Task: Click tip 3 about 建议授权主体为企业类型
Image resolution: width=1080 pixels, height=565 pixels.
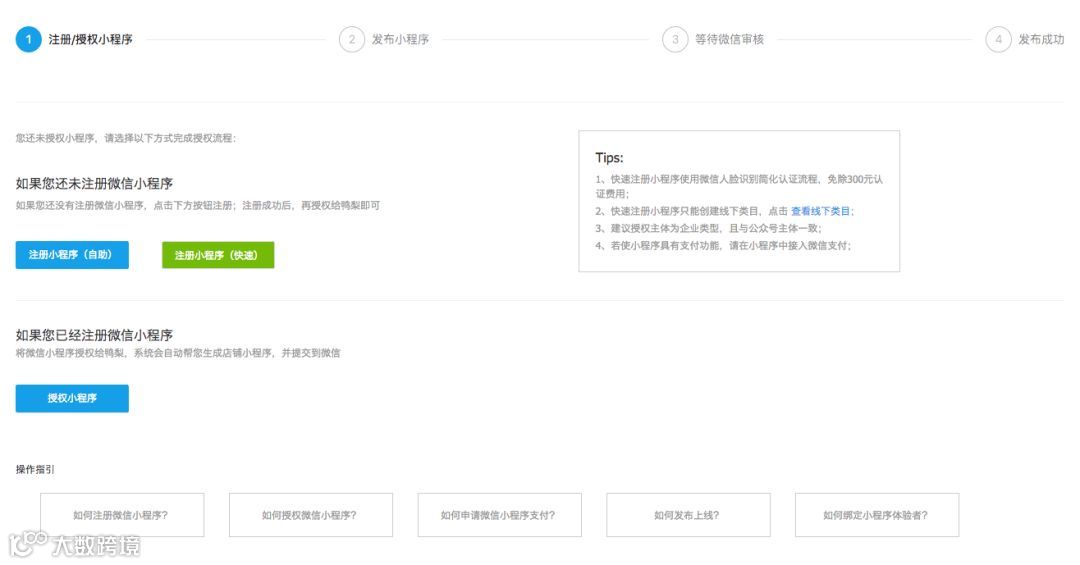Action: click(x=708, y=228)
